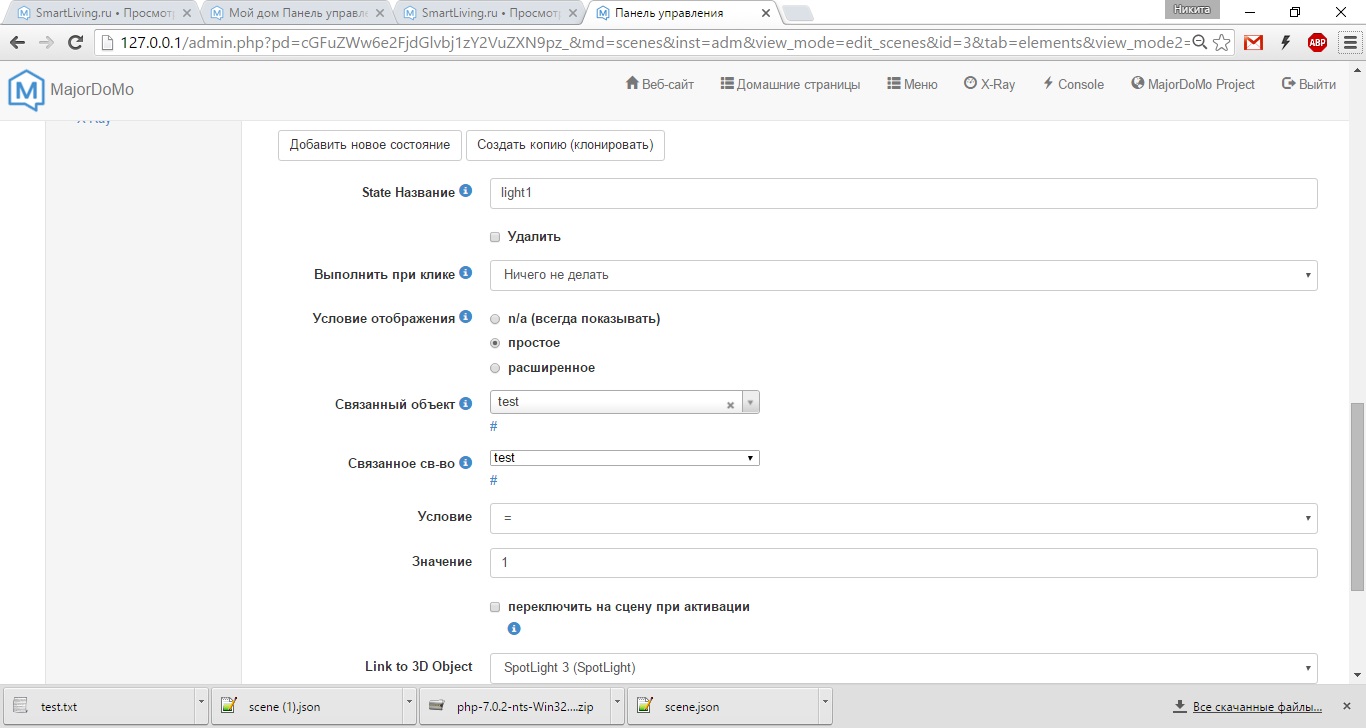Click Создать копию (клонировать) button
The width and height of the screenshot is (1366, 728).
pyautogui.click(x=565, y=145)
